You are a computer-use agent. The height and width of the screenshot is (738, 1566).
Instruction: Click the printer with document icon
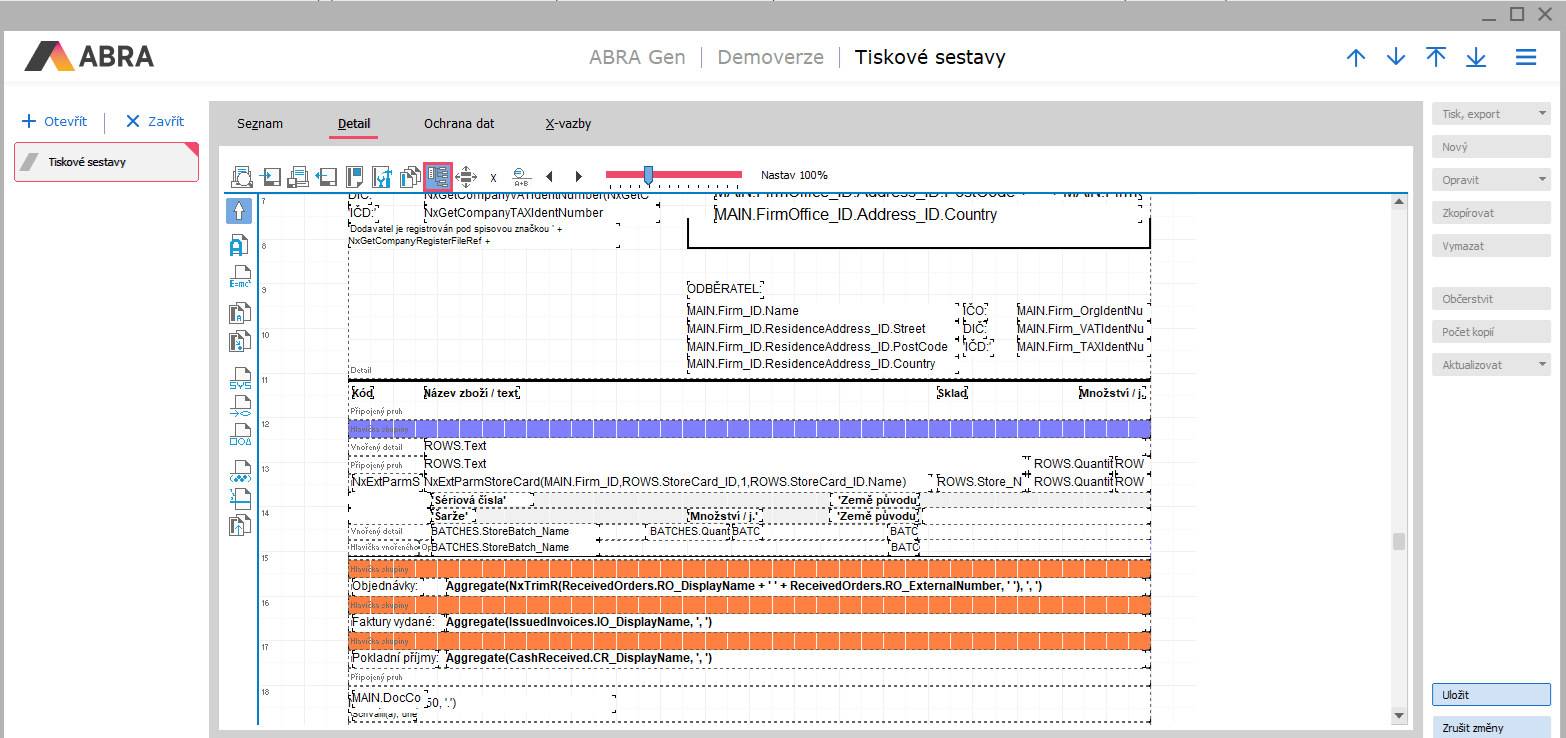tap(298, 177)
